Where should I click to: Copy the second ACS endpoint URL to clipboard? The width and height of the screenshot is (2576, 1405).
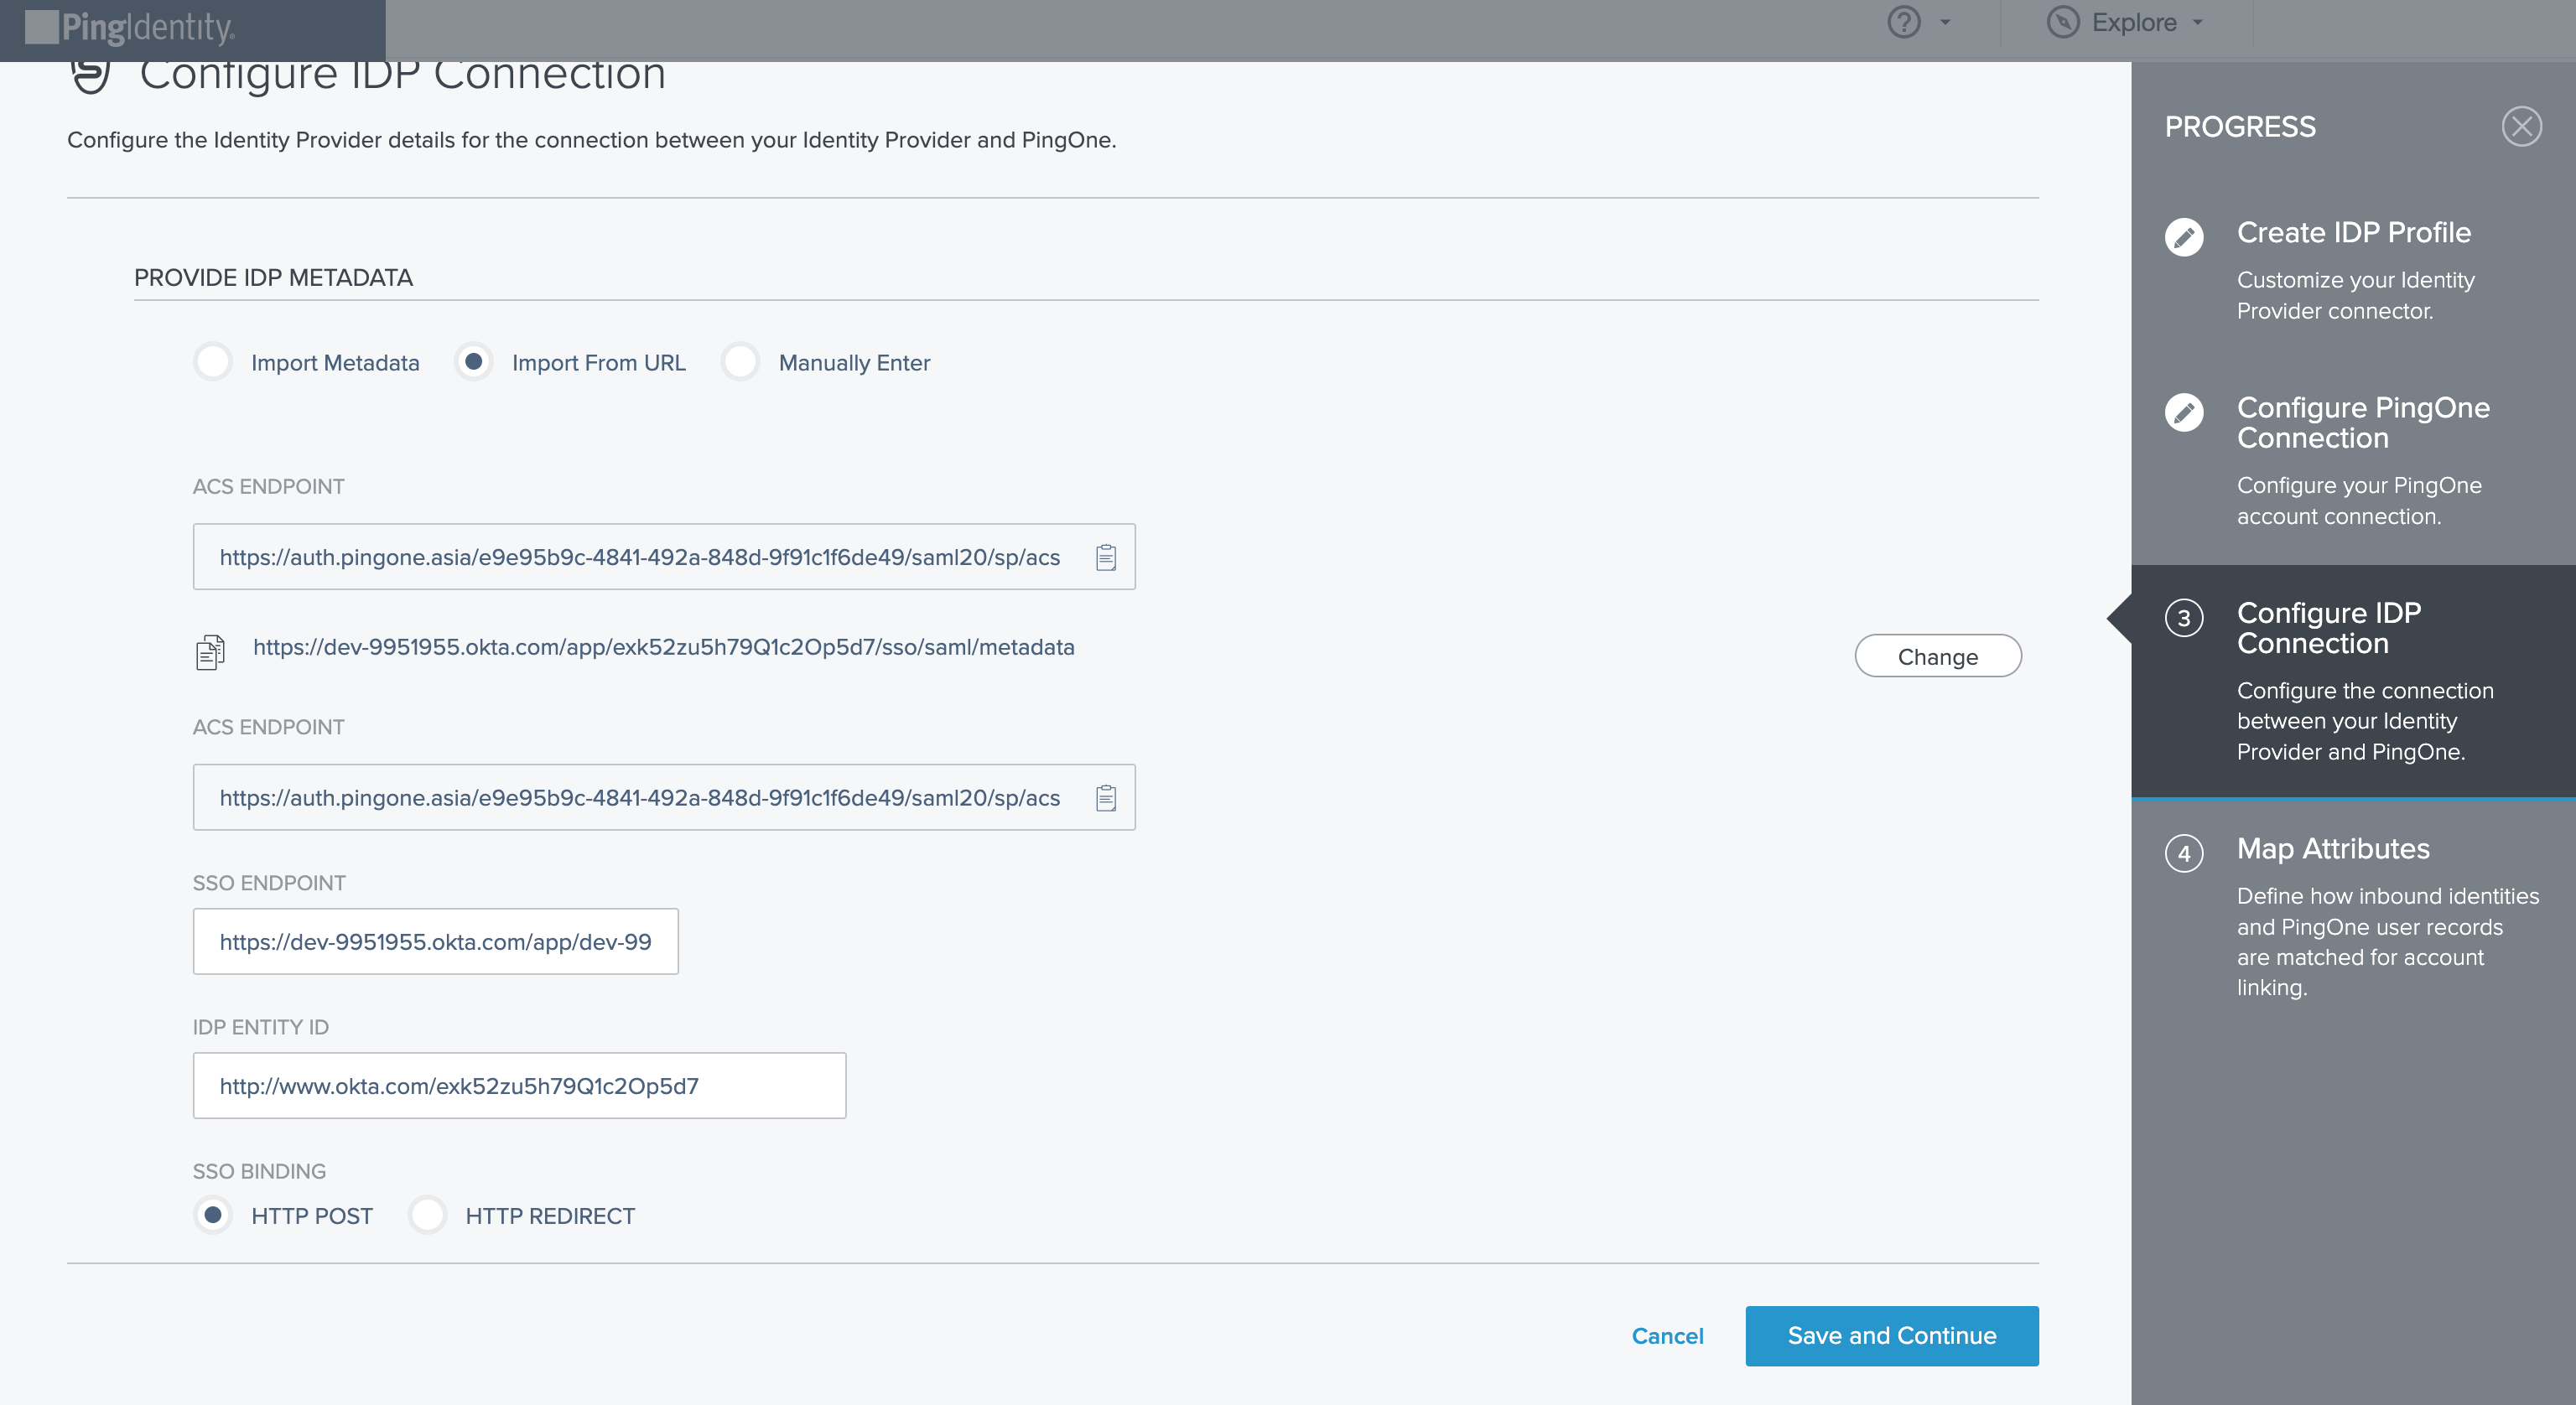(x=1107, y=797)
